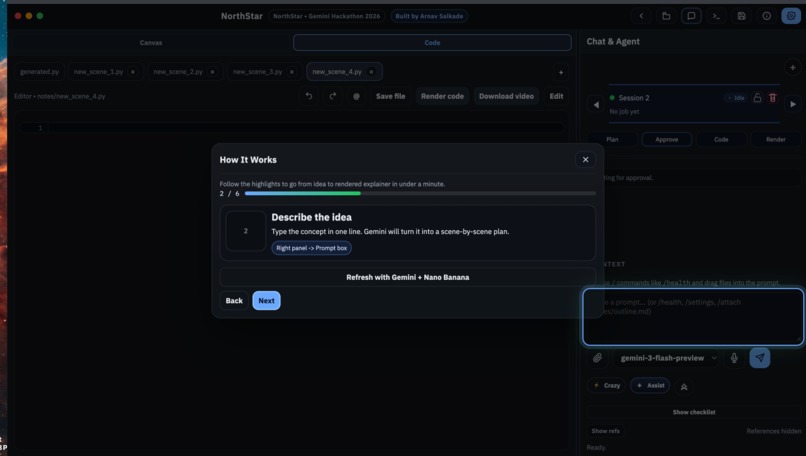
Task: Click the tutorial progress bar
Action: [420, 194]
